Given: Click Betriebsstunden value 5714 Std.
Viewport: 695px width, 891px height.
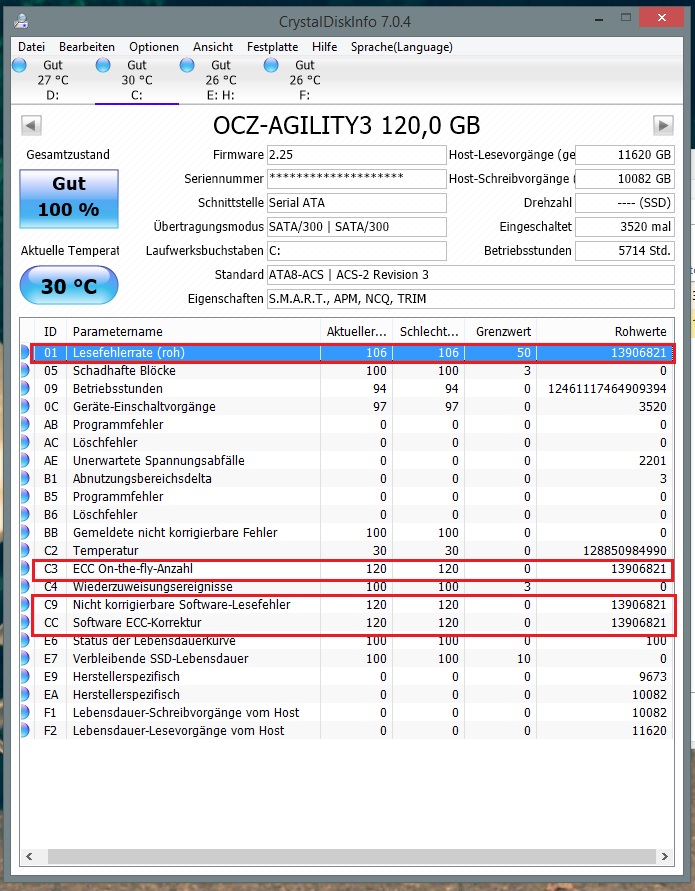Looking at the screenshot, I should point(625,251).
